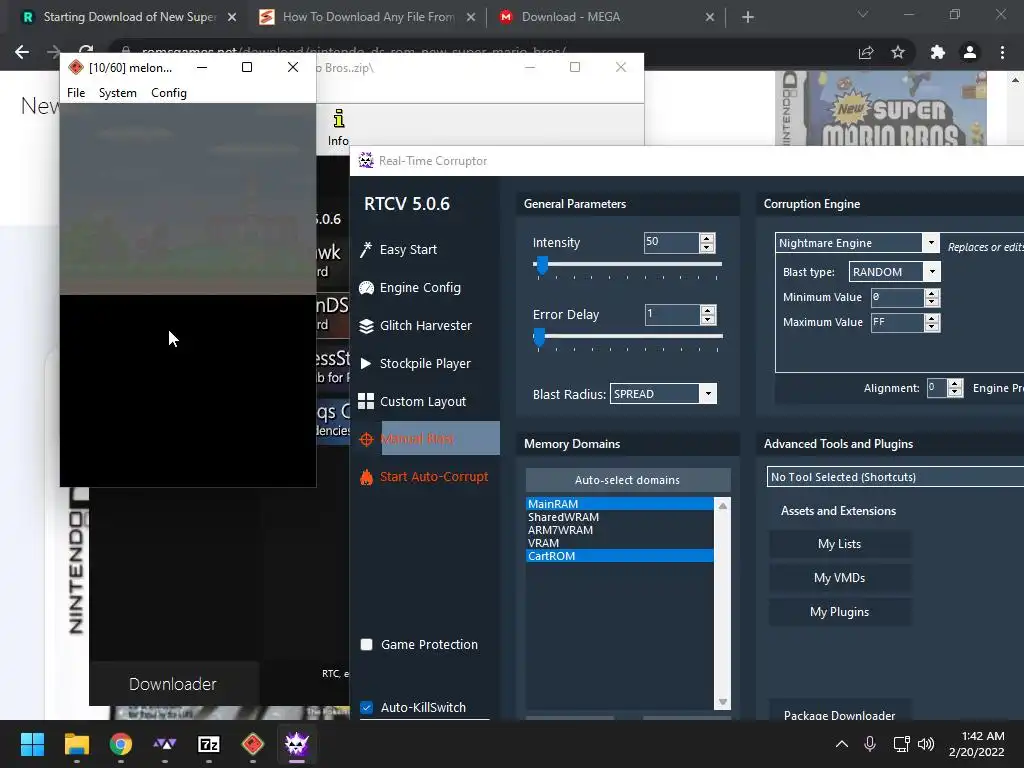This screenshot has width=1024, height=768.
Task: Click the Custom Layout grid icon
Action: [x=366, y=401]
